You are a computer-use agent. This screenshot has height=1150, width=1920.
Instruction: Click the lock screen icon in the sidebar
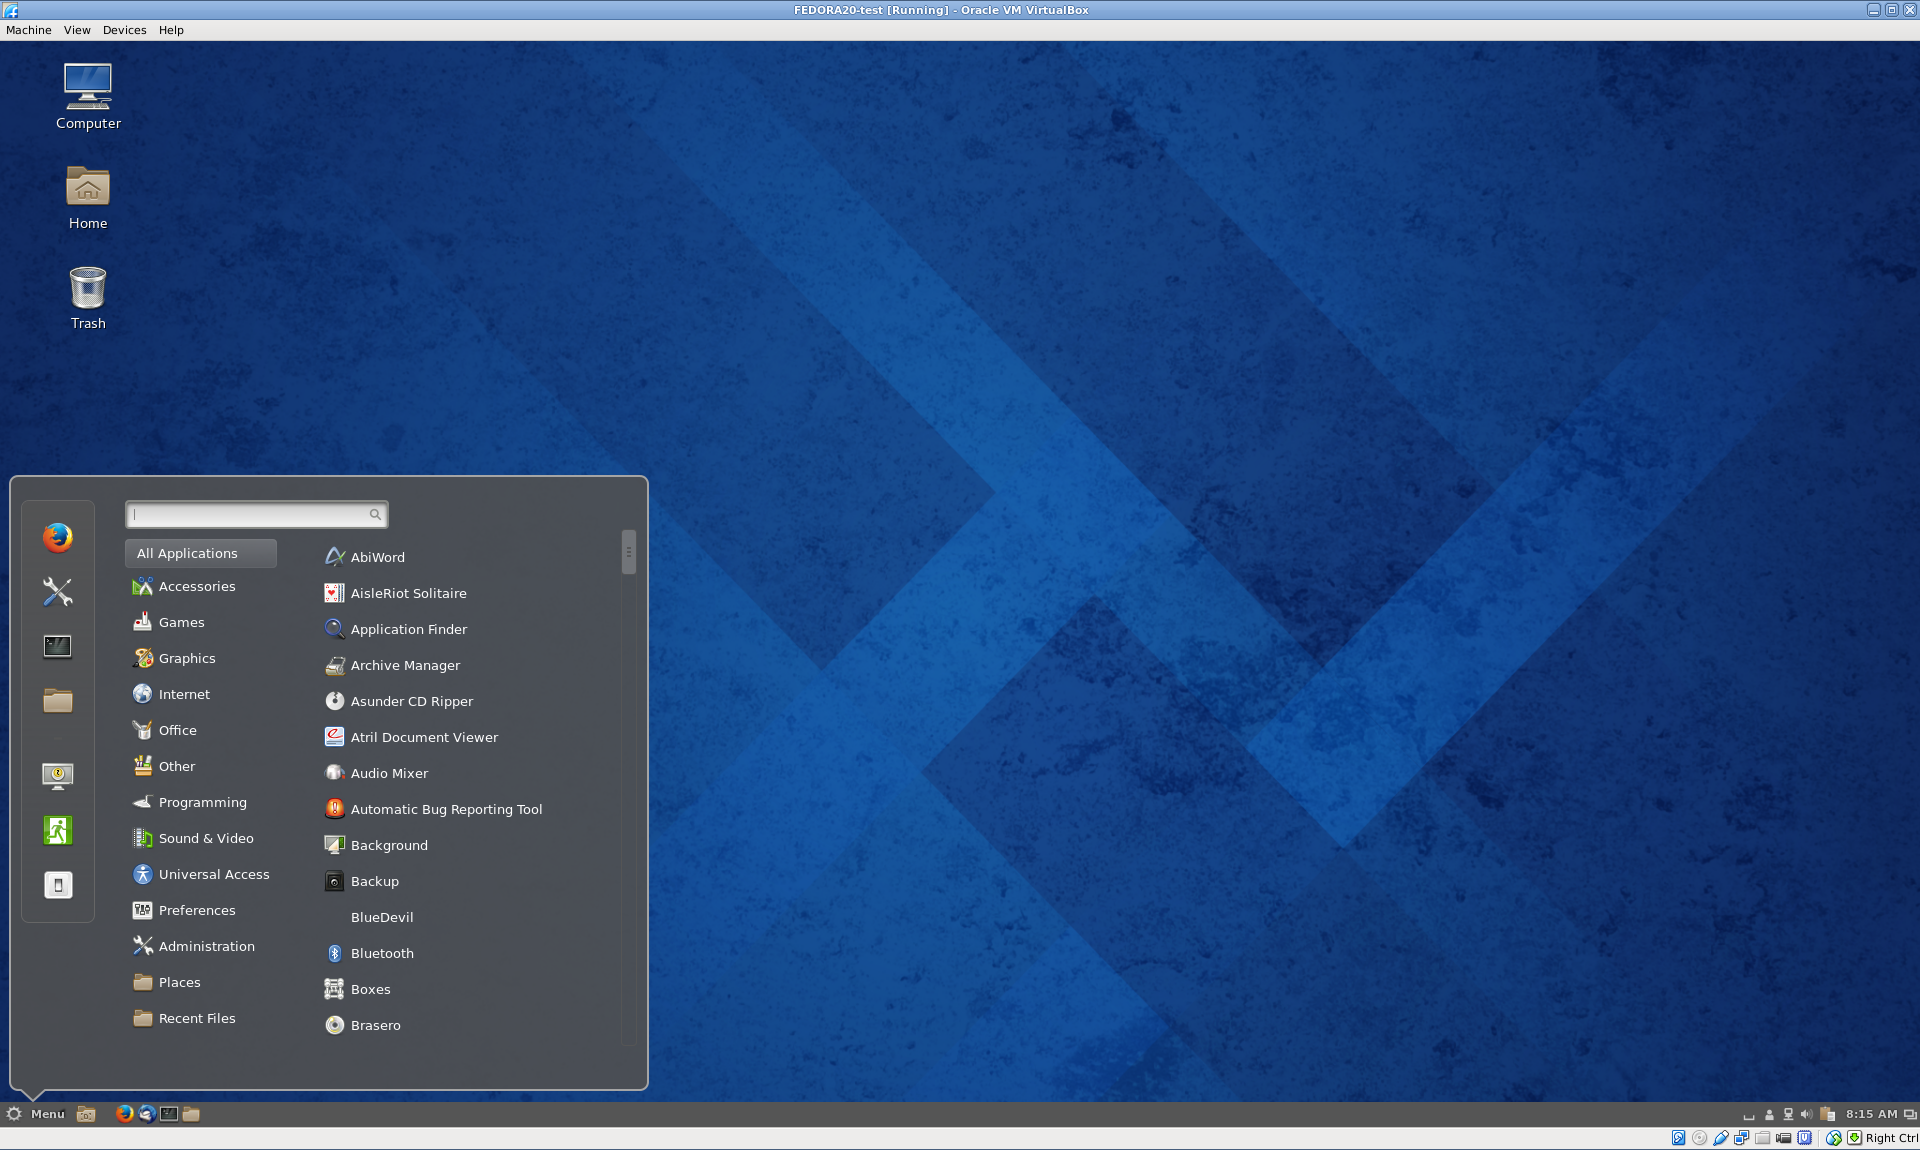(x=58, y=776)
